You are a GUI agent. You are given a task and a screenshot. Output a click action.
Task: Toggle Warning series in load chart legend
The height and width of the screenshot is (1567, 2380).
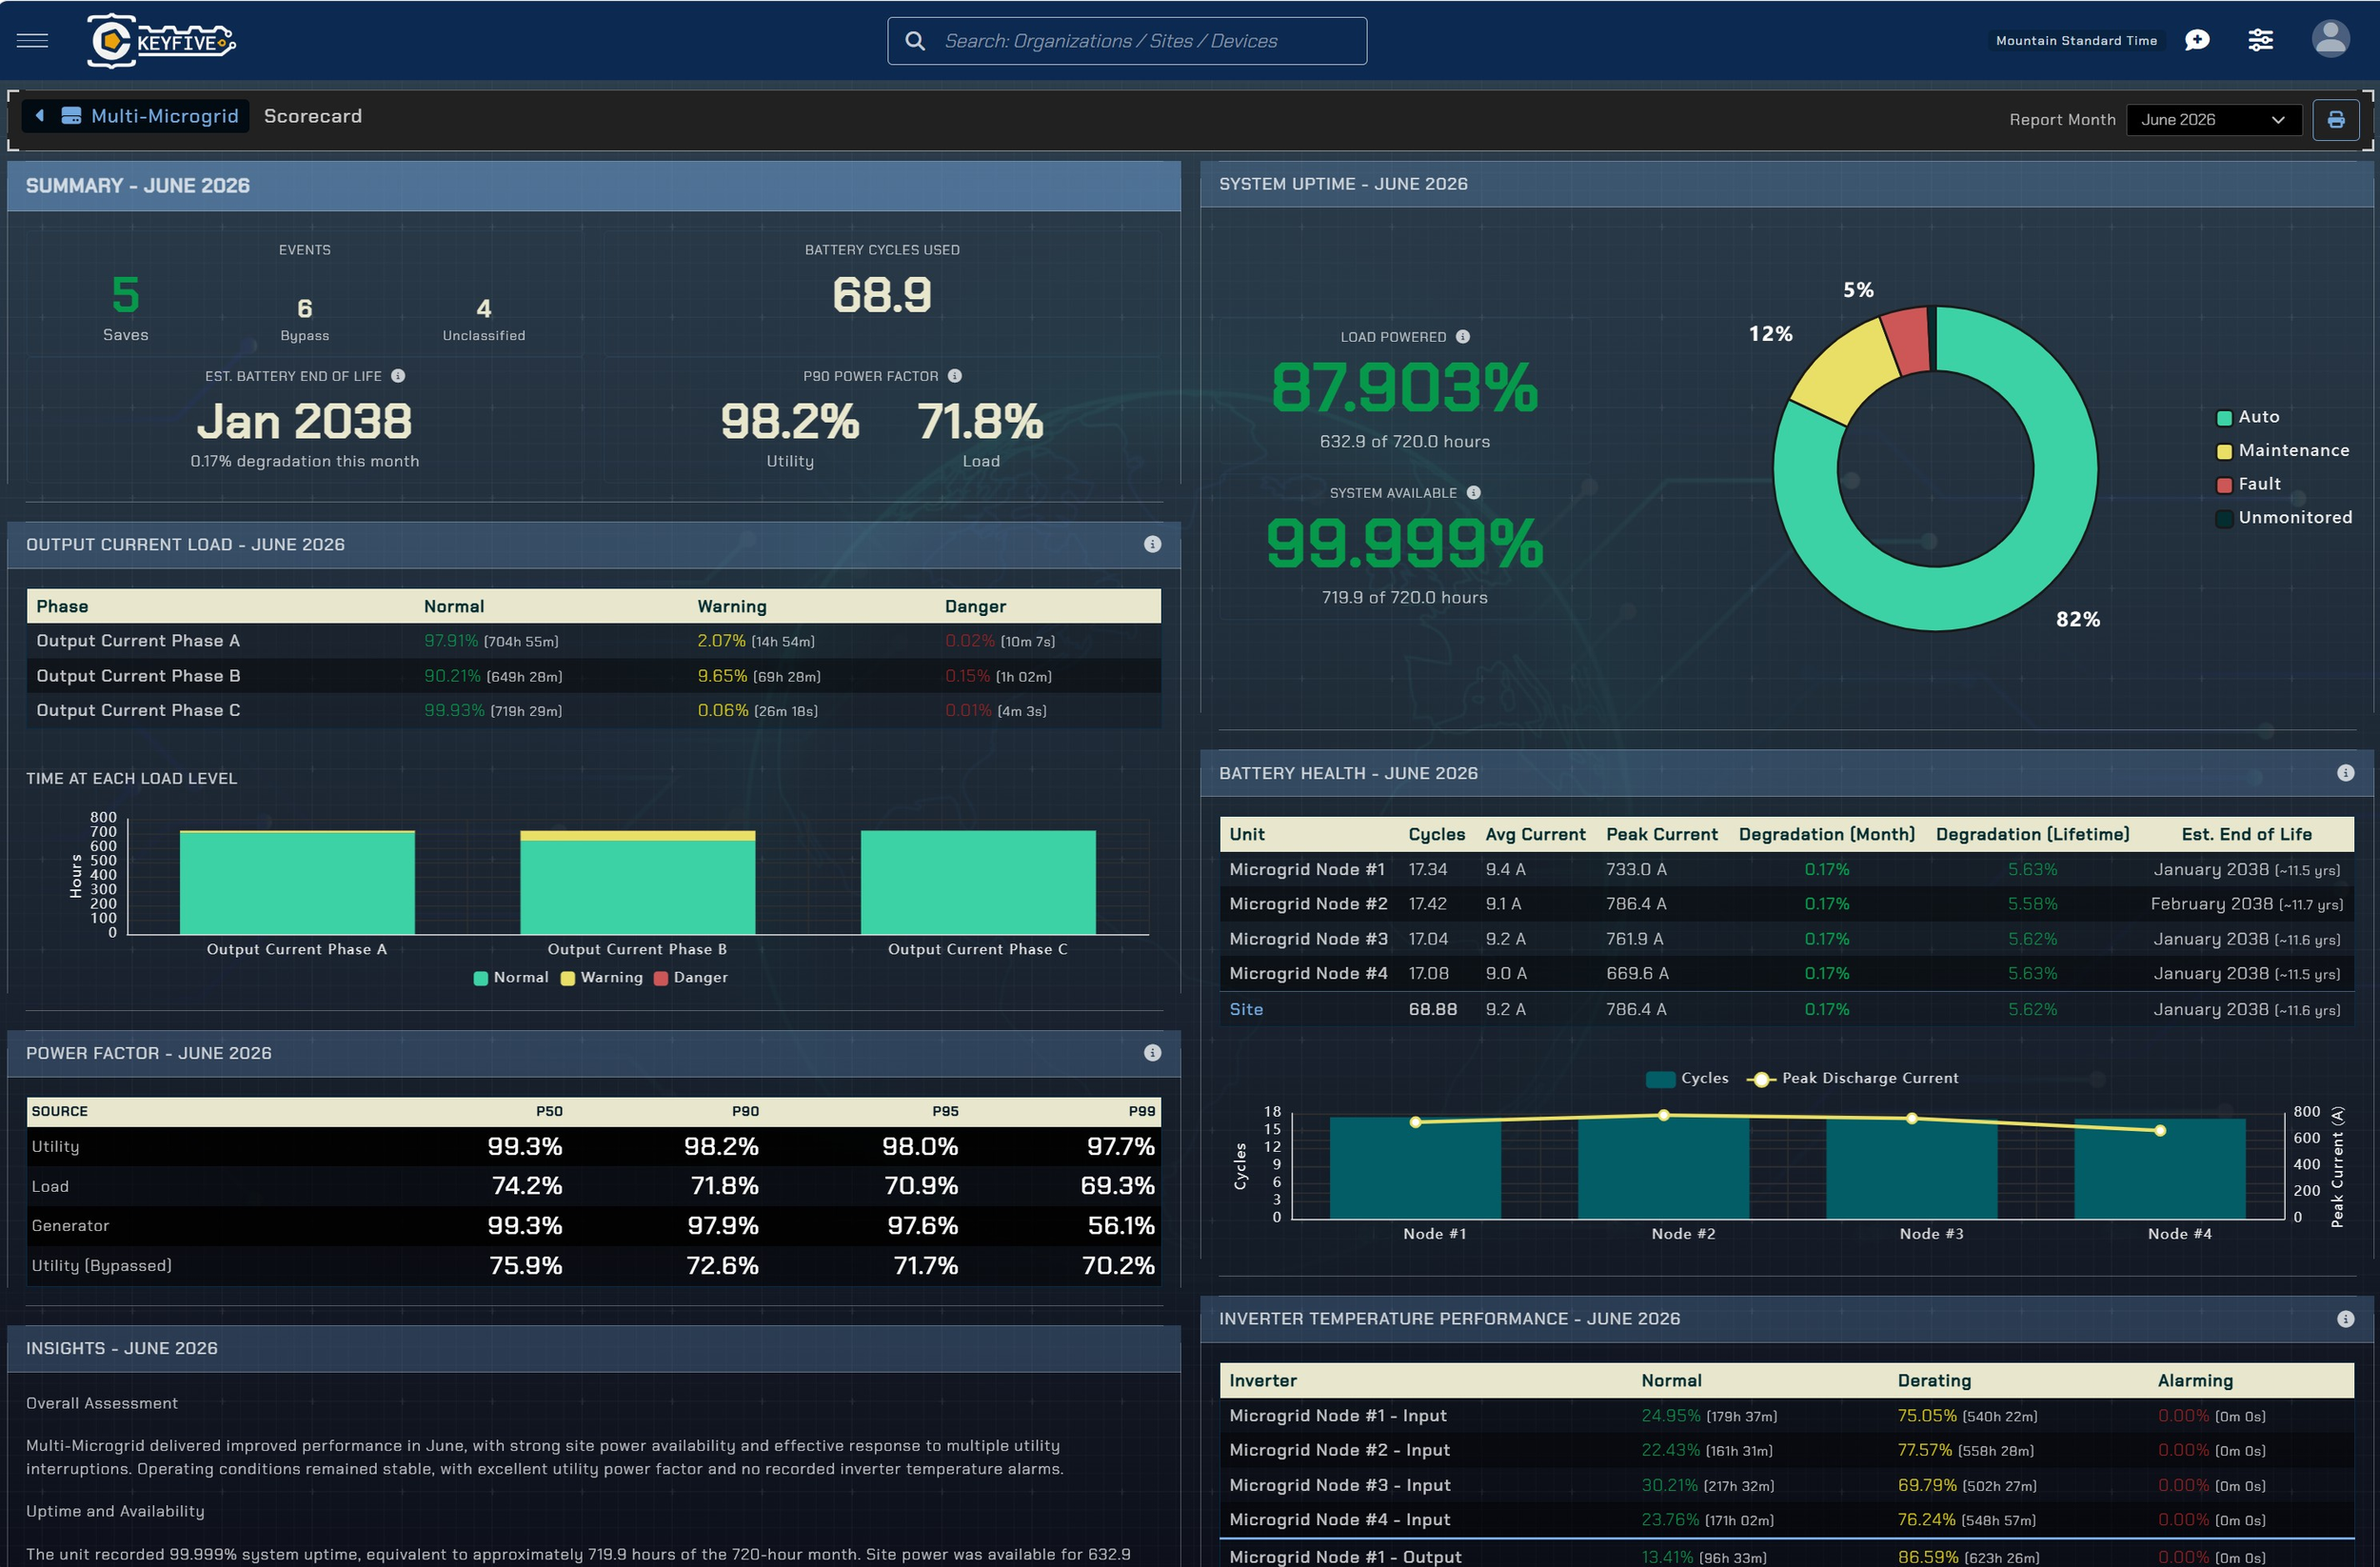[602, 978]
